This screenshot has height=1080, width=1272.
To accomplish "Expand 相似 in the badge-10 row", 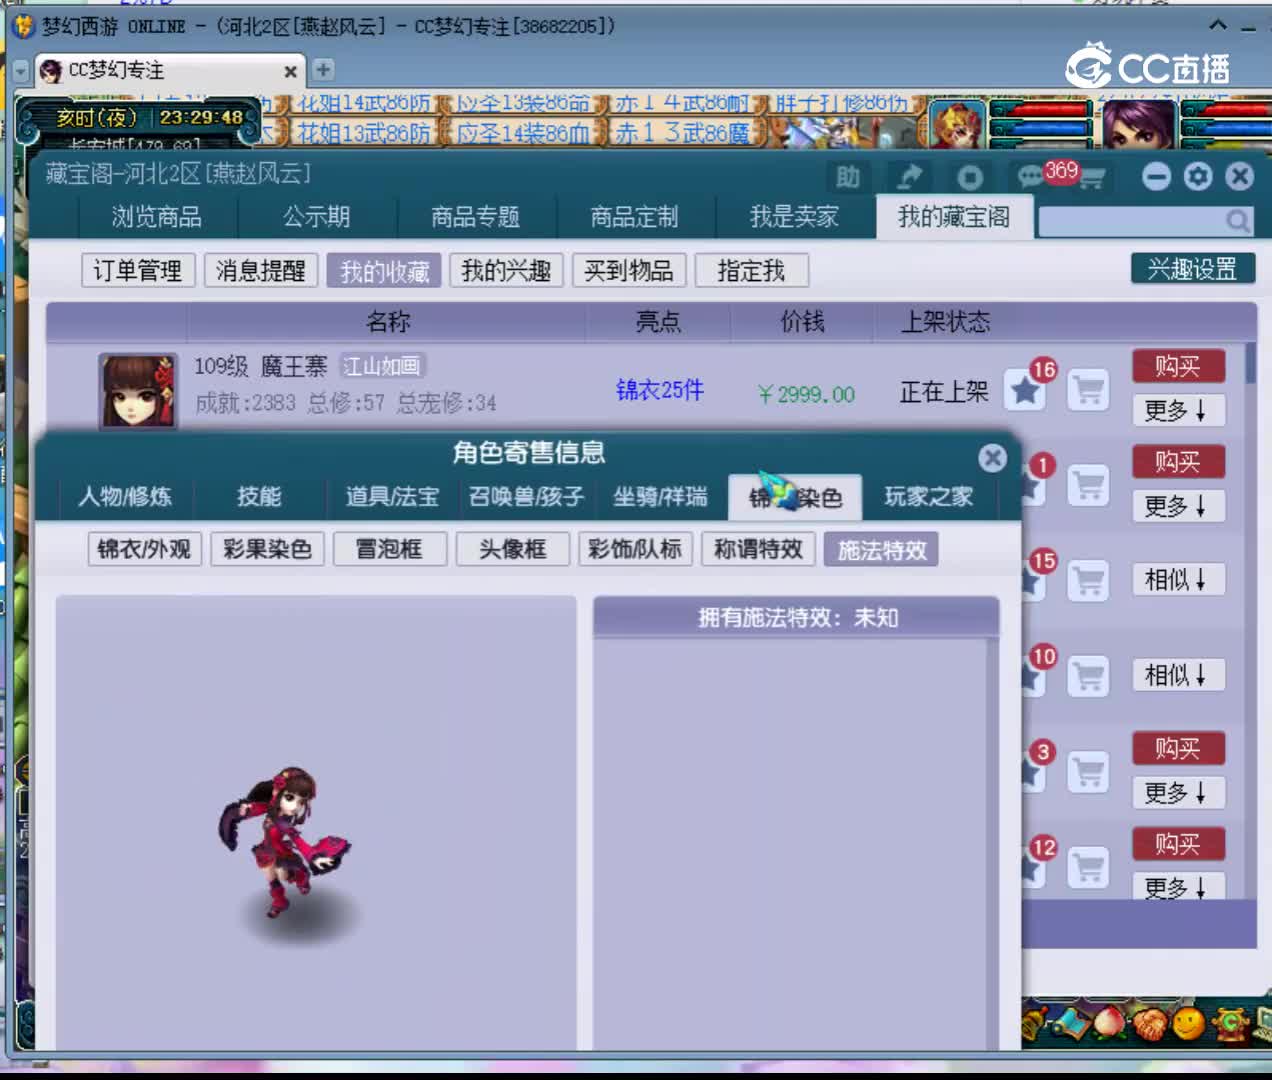I will pos(1178,676).
